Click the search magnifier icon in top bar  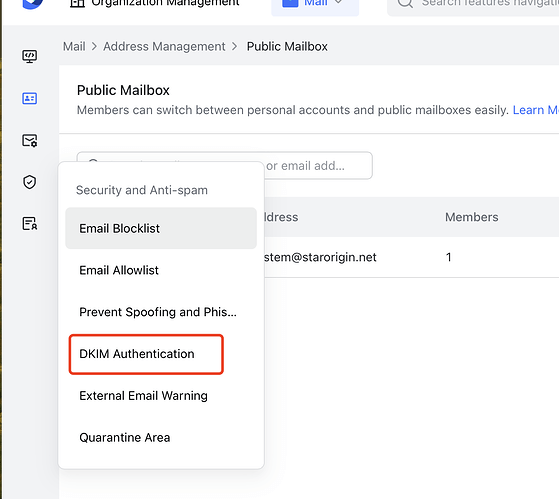(405, 3)
